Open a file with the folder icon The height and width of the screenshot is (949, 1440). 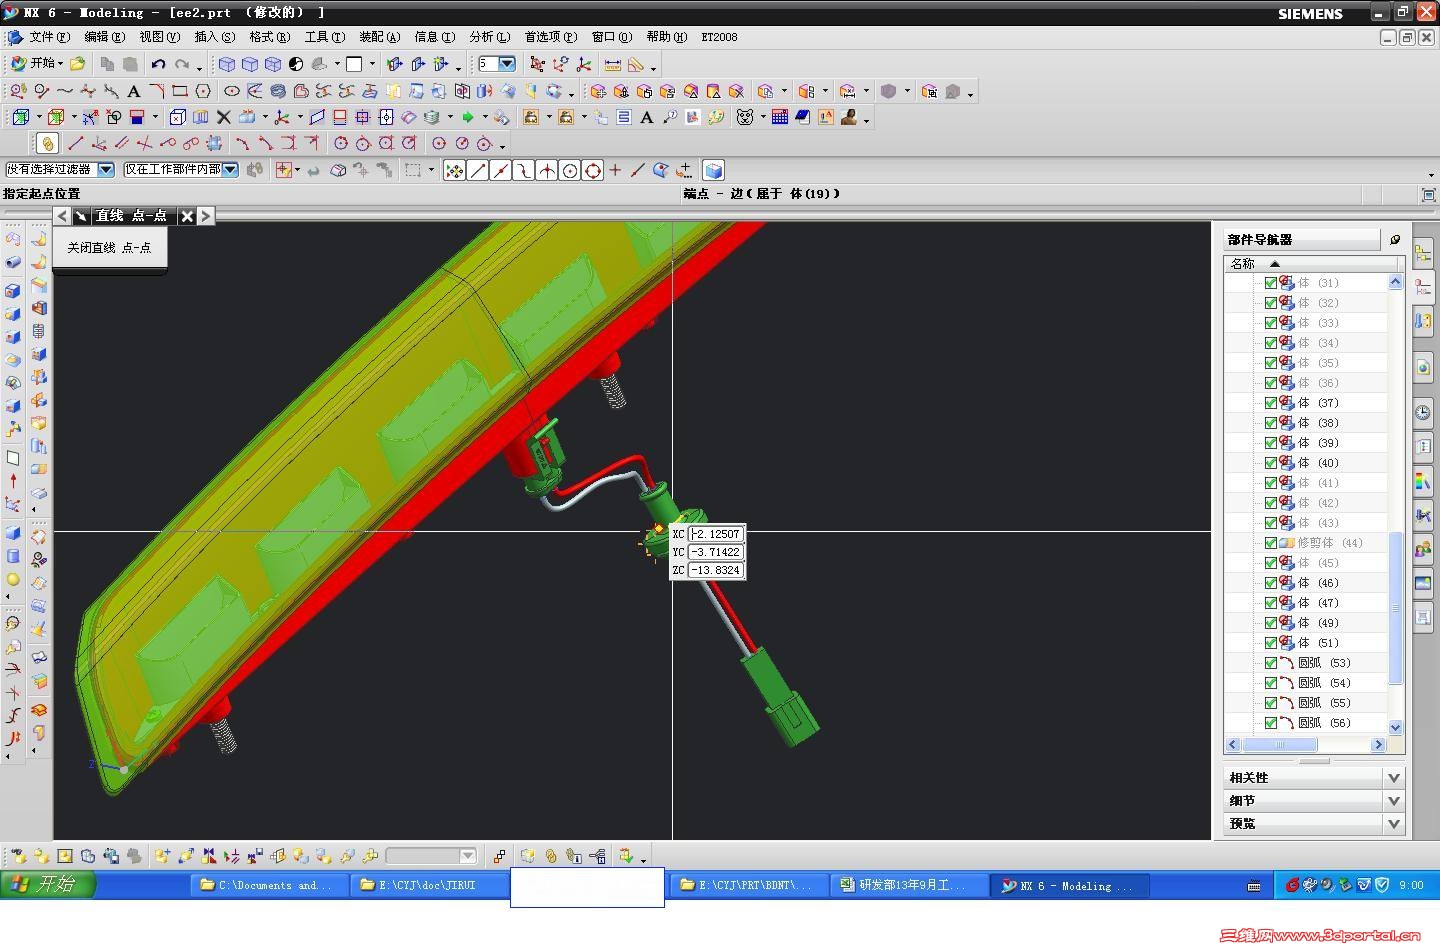point(77,64)
